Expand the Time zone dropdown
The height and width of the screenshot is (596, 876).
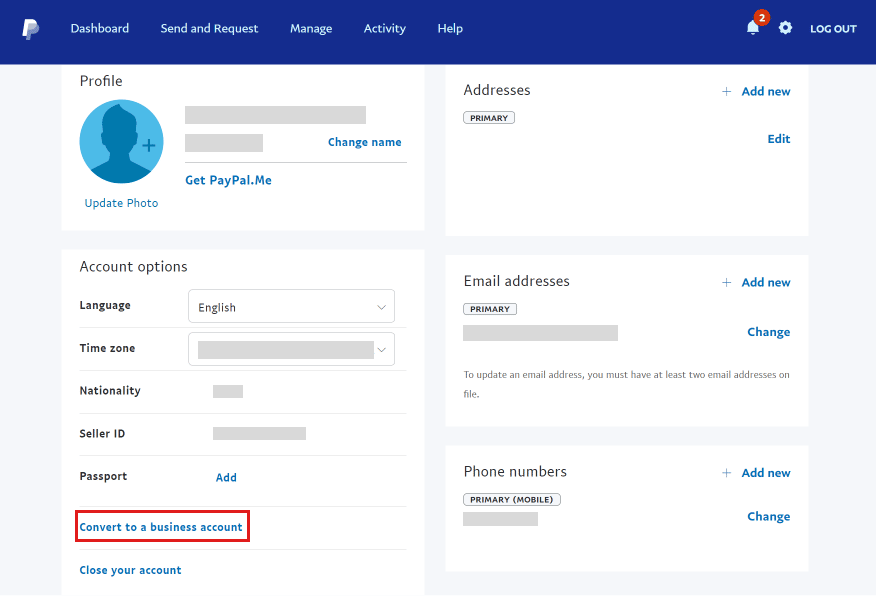click(x=291, y=349)
